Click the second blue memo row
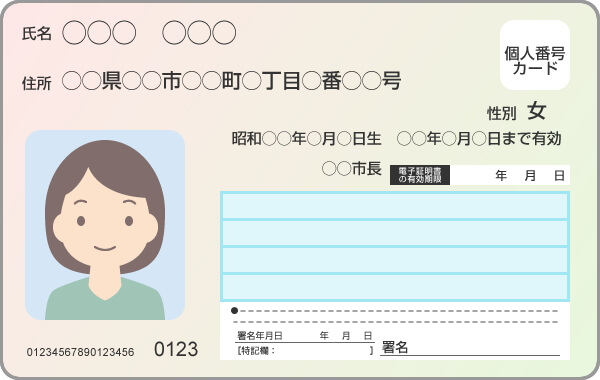The image size is (600, 380). click(395, 233)
